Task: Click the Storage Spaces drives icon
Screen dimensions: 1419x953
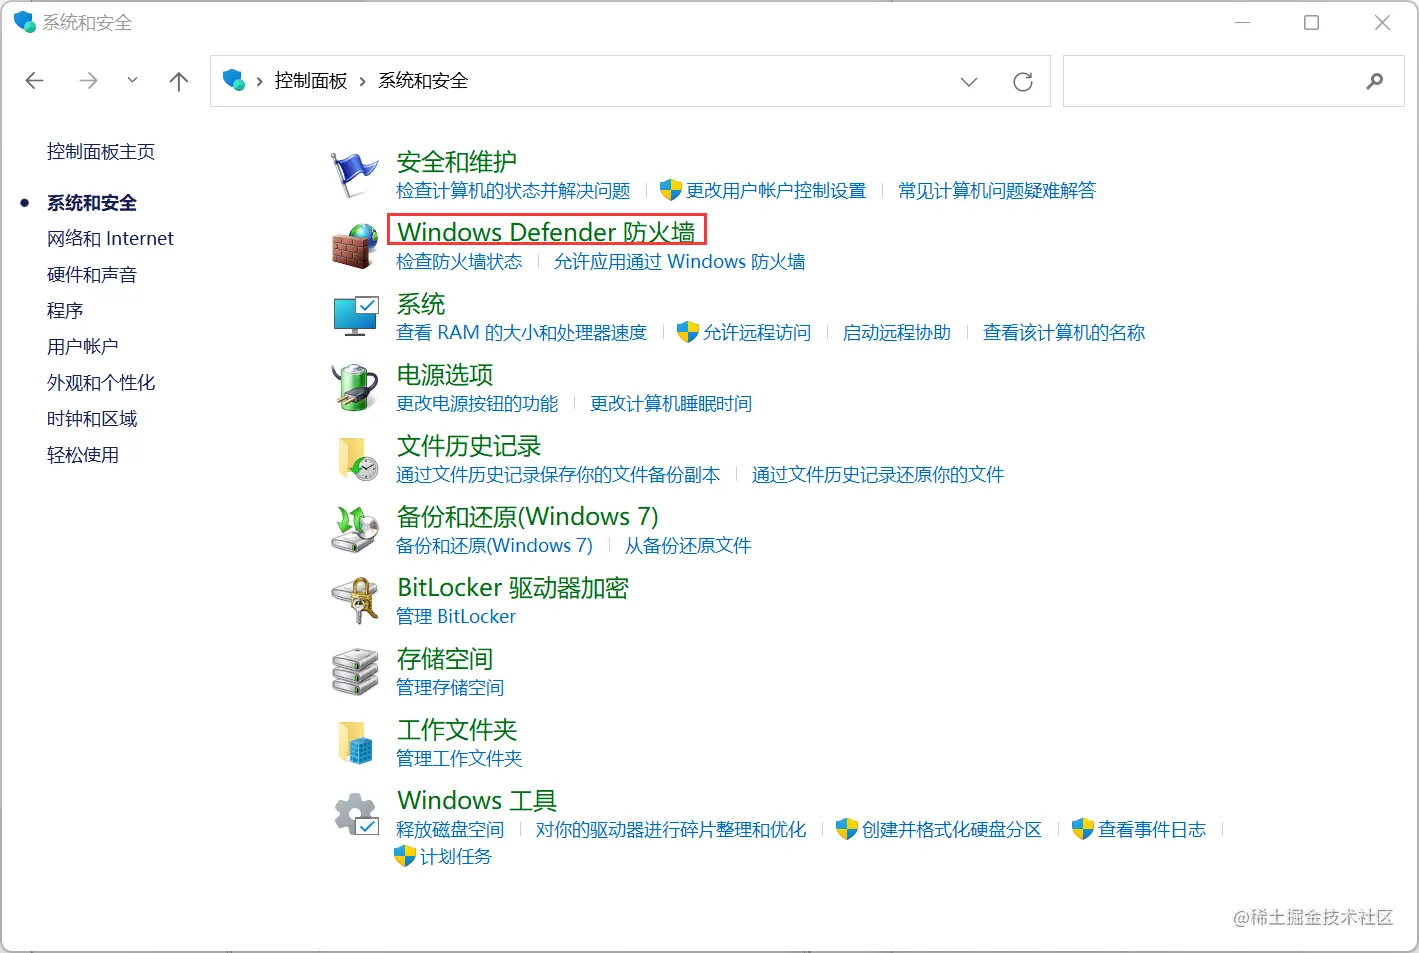Action: pos(355,671)
